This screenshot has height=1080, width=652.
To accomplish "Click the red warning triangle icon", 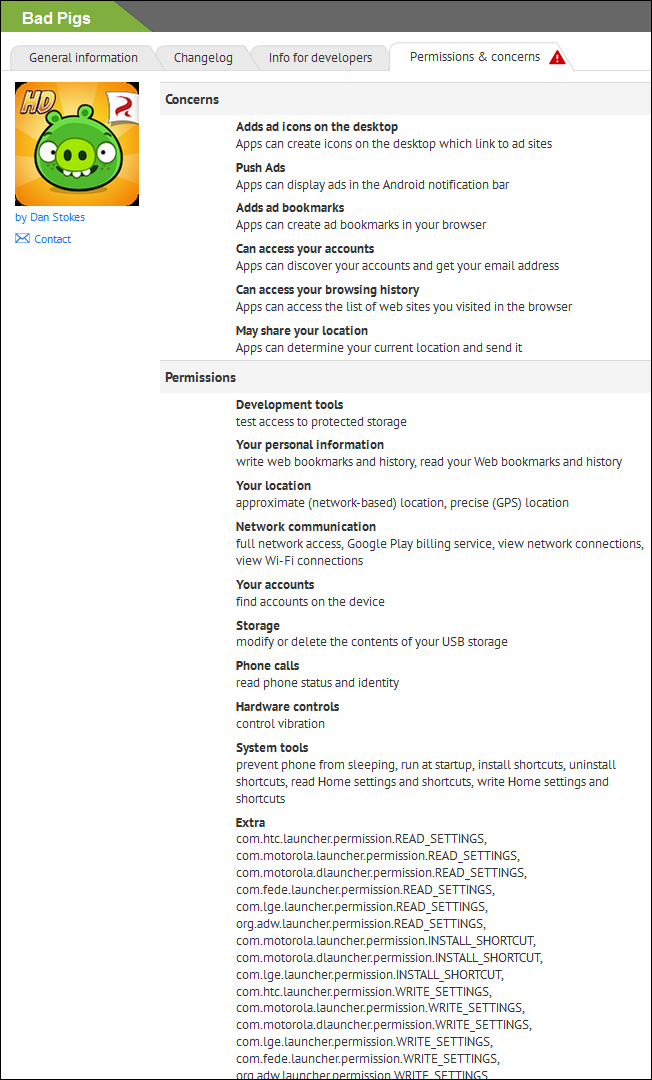I will pyautogui.click(x=557, y=58).
